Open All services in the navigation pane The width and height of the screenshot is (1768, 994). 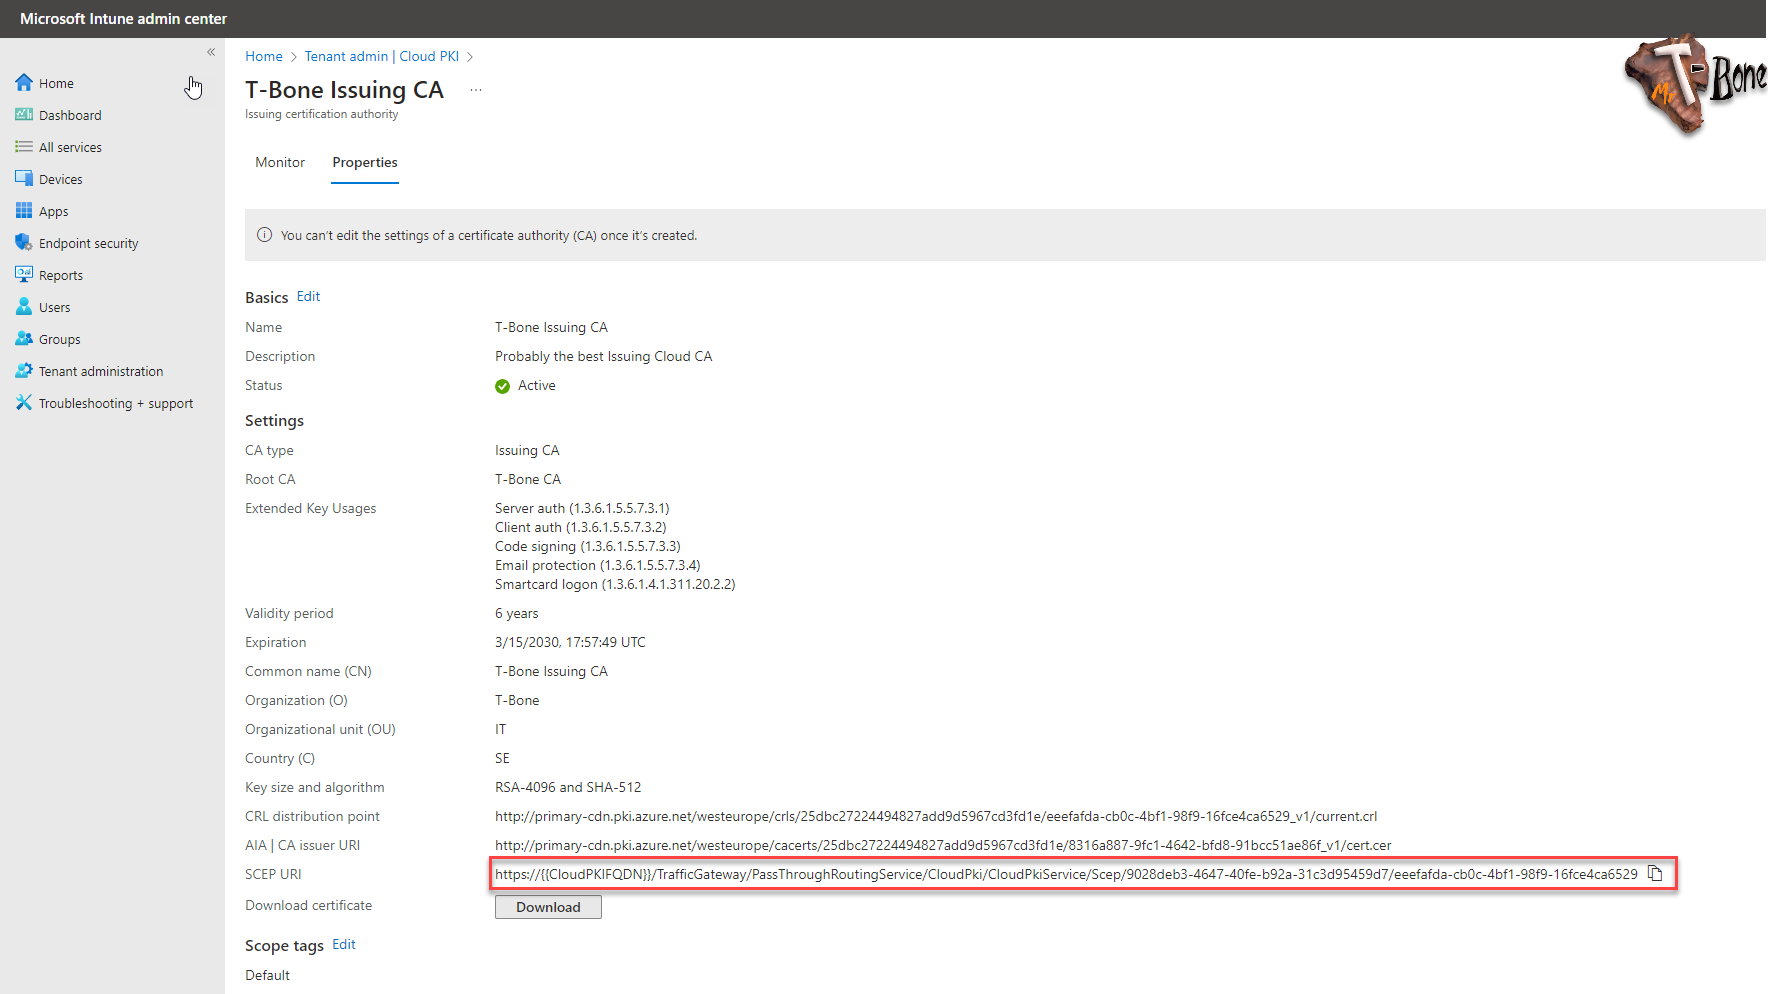click(70, 146)
